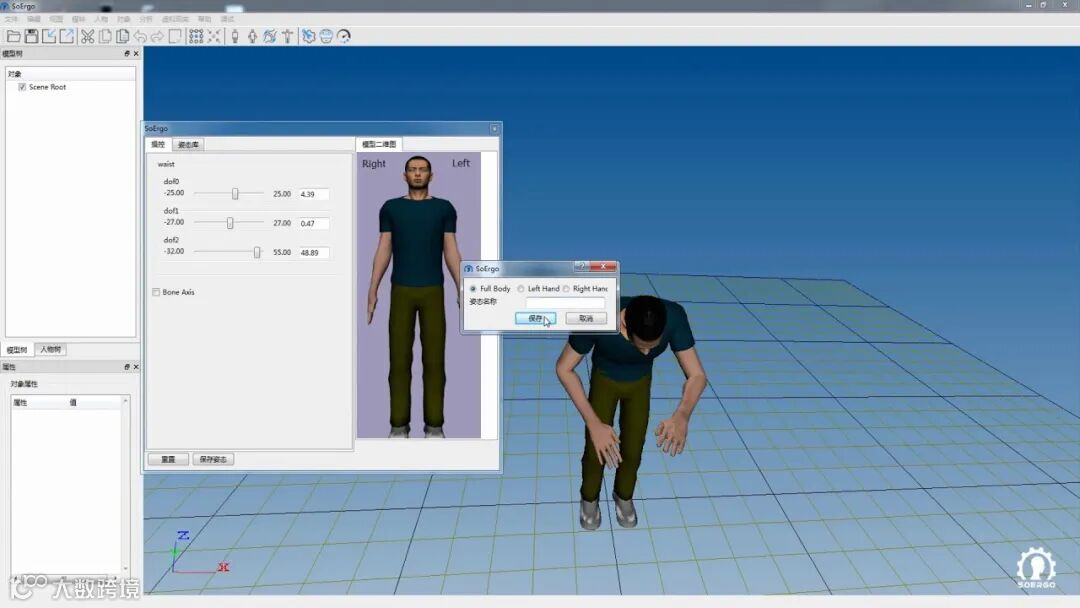Click the Copy toolbar icon
This screenshot has width=1080, height=608.
point(105,36)
